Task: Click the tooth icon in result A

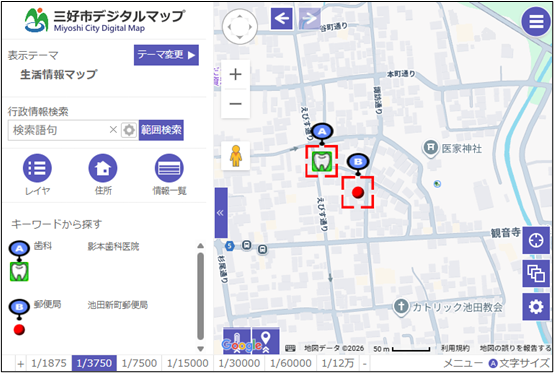Action: pyautogui.click(x=19, y=272)
